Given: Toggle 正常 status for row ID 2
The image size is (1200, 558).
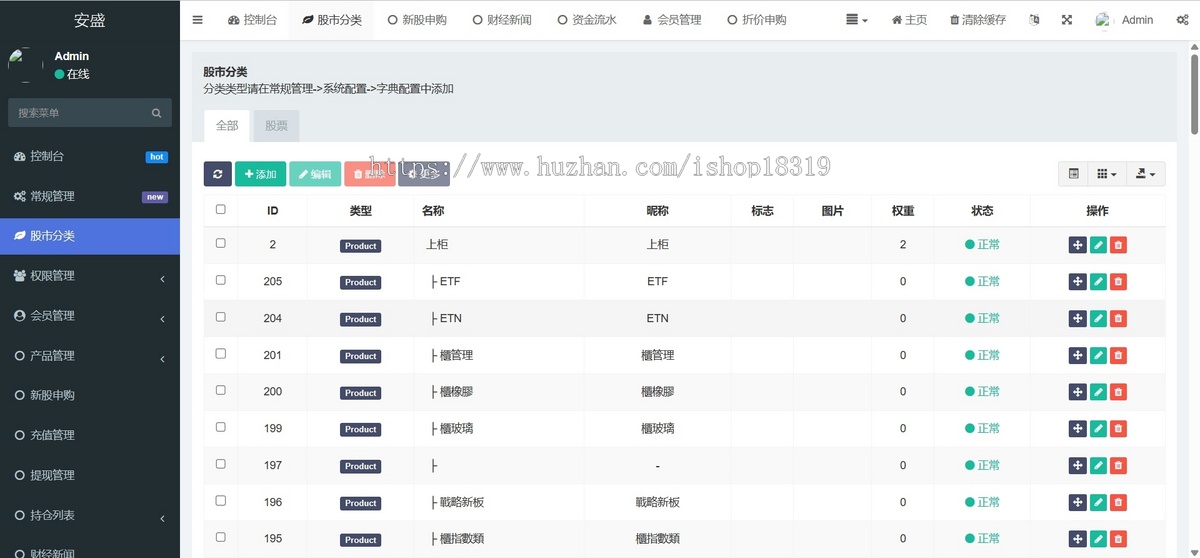Looking at the screenshot, I should pos(982,245).
